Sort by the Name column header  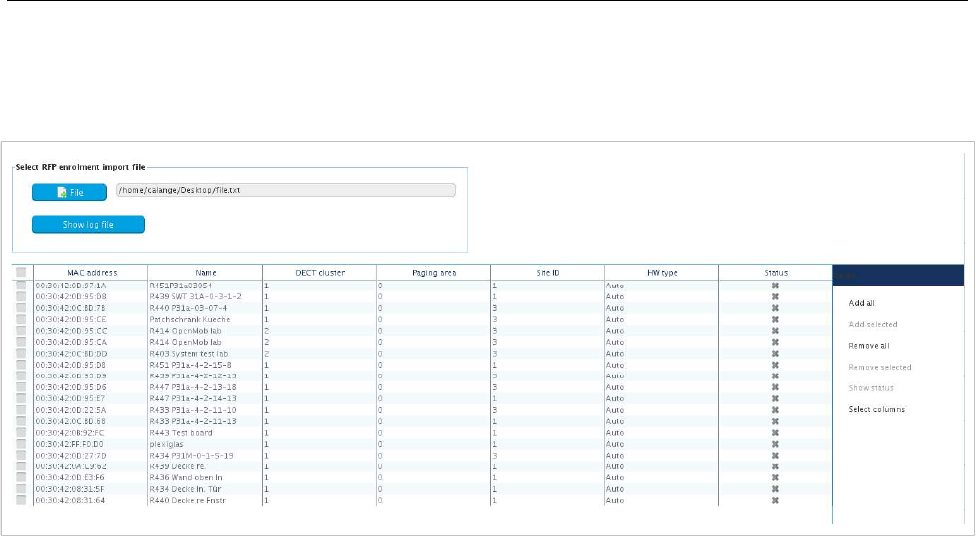tap(205, 273)
